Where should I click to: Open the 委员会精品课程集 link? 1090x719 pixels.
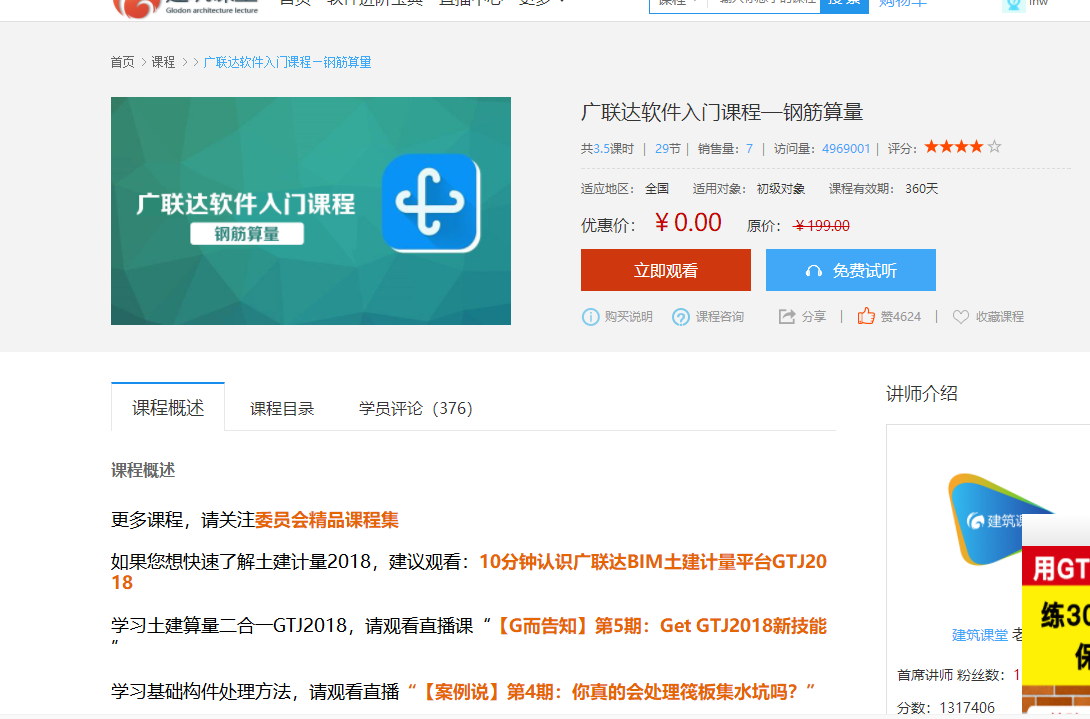click(x=327, y=520)
